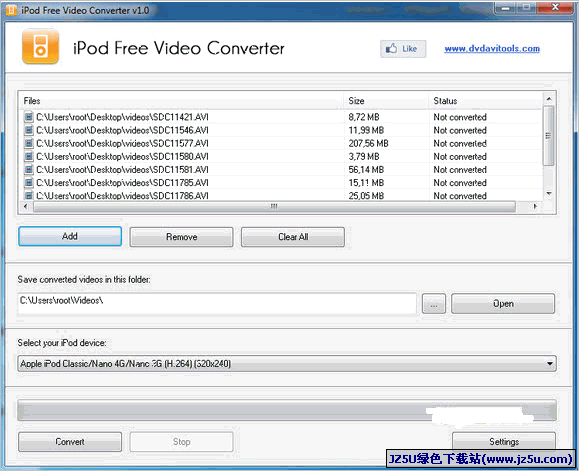Sort list by Status column header
Screen dimensions: 579x471
tap(486, 101)
